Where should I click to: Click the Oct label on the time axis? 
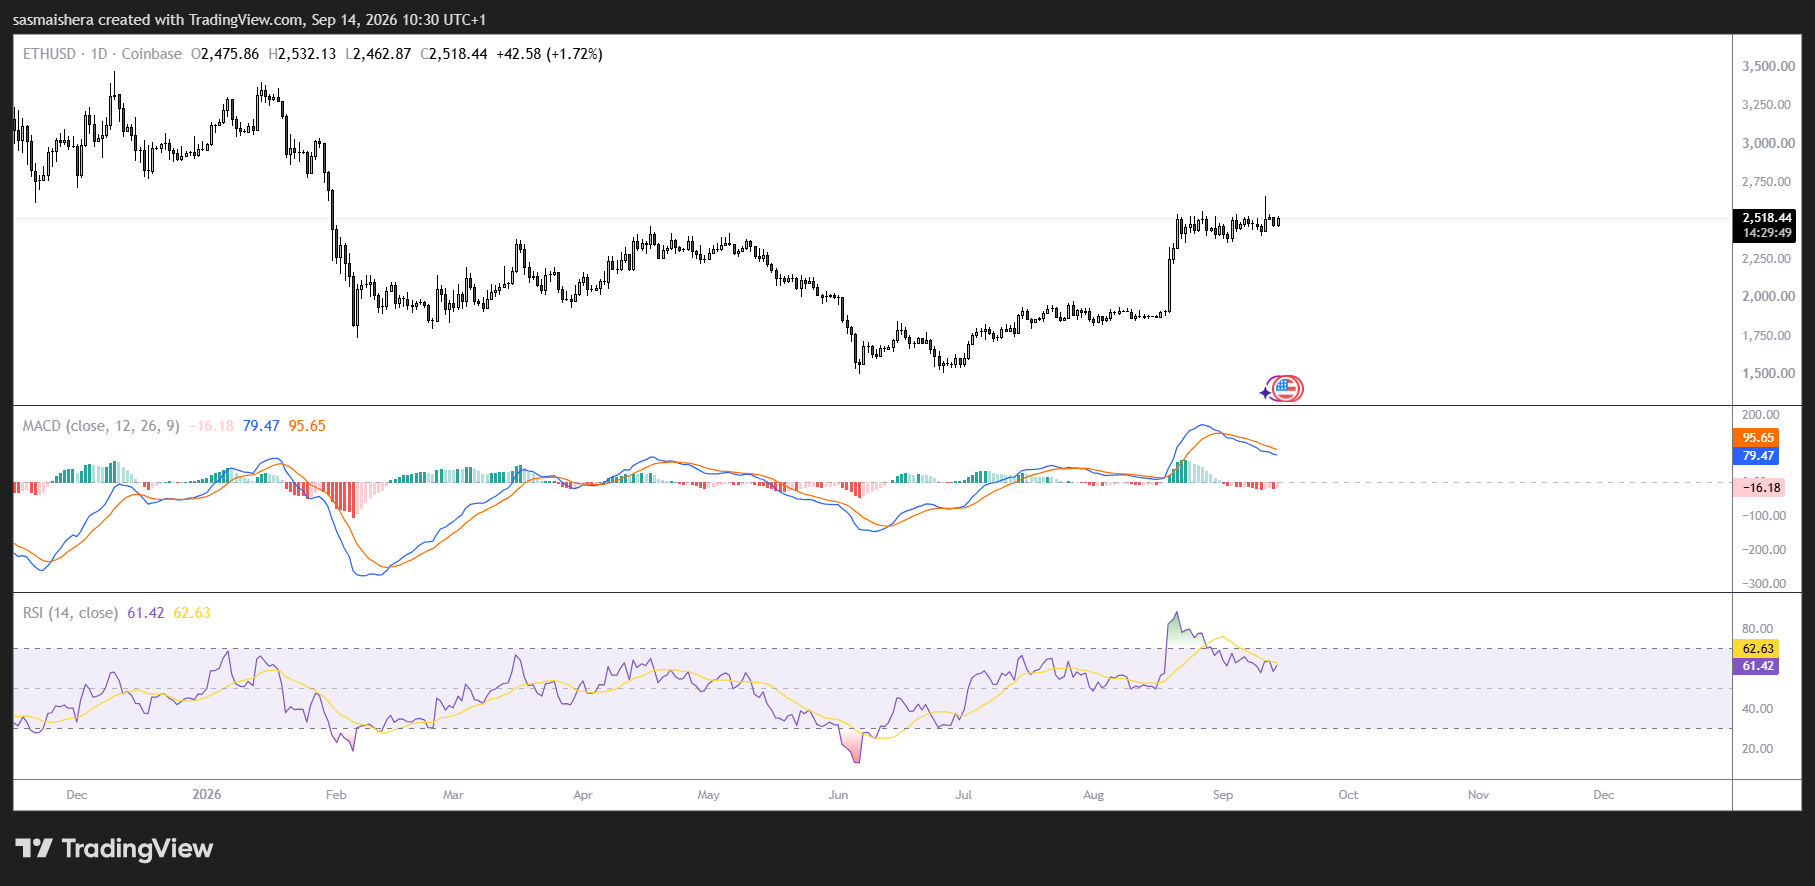[x=1348, y=795]
